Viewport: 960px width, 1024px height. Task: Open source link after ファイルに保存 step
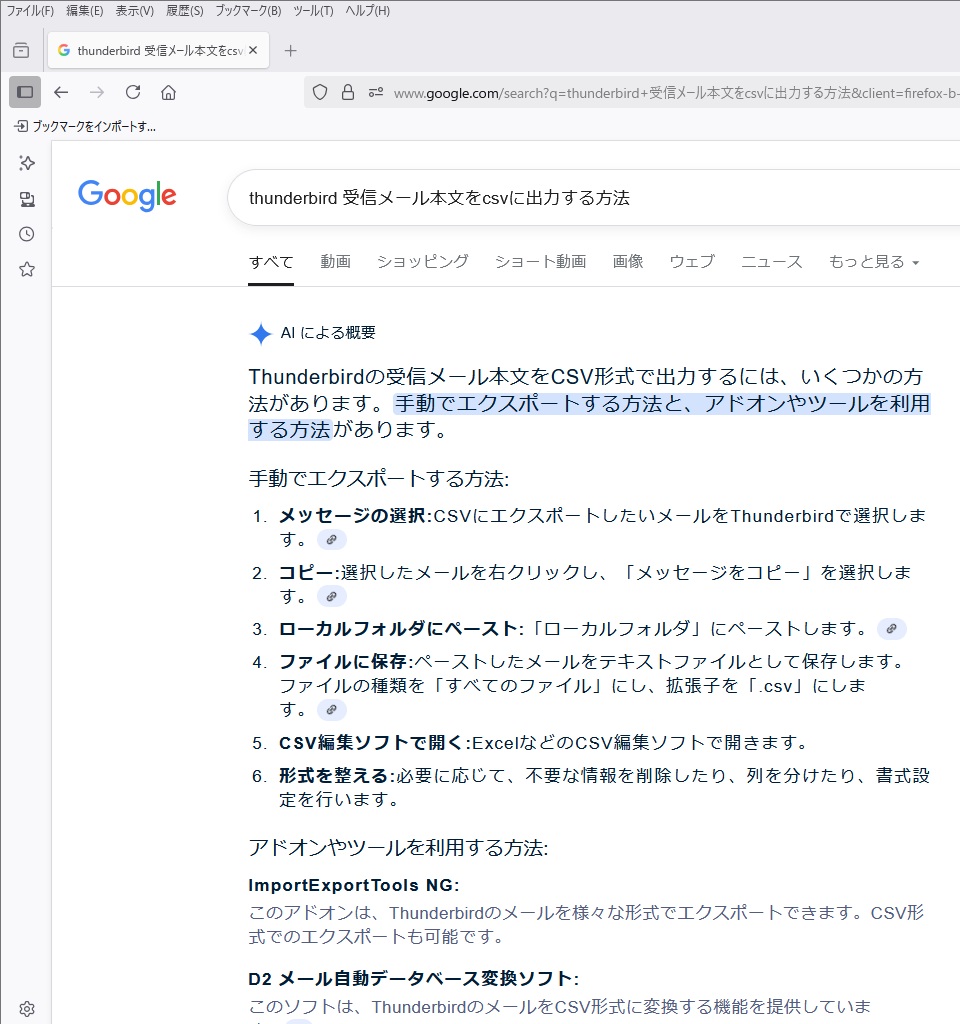click(332, 709)
